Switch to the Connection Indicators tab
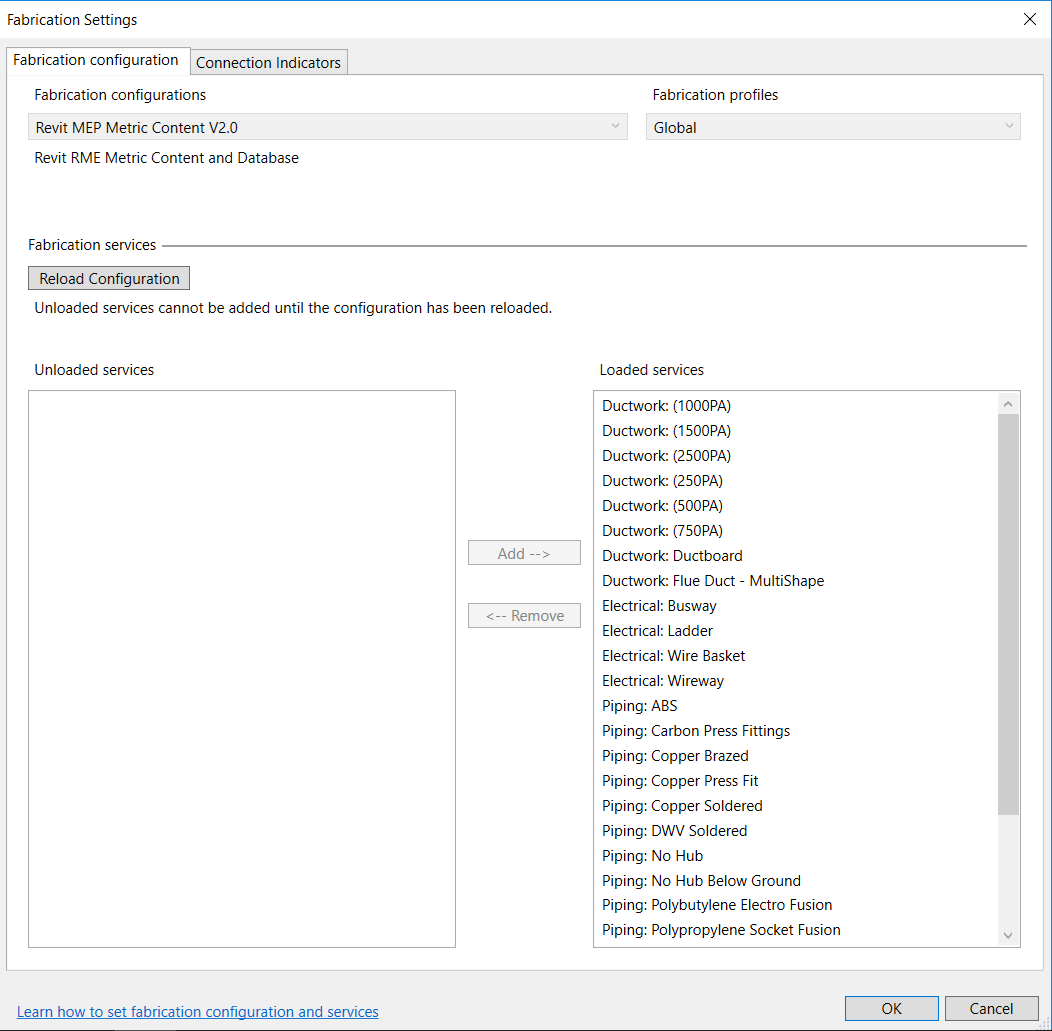The image size is (1052, 1031). (x=268, y=61)
